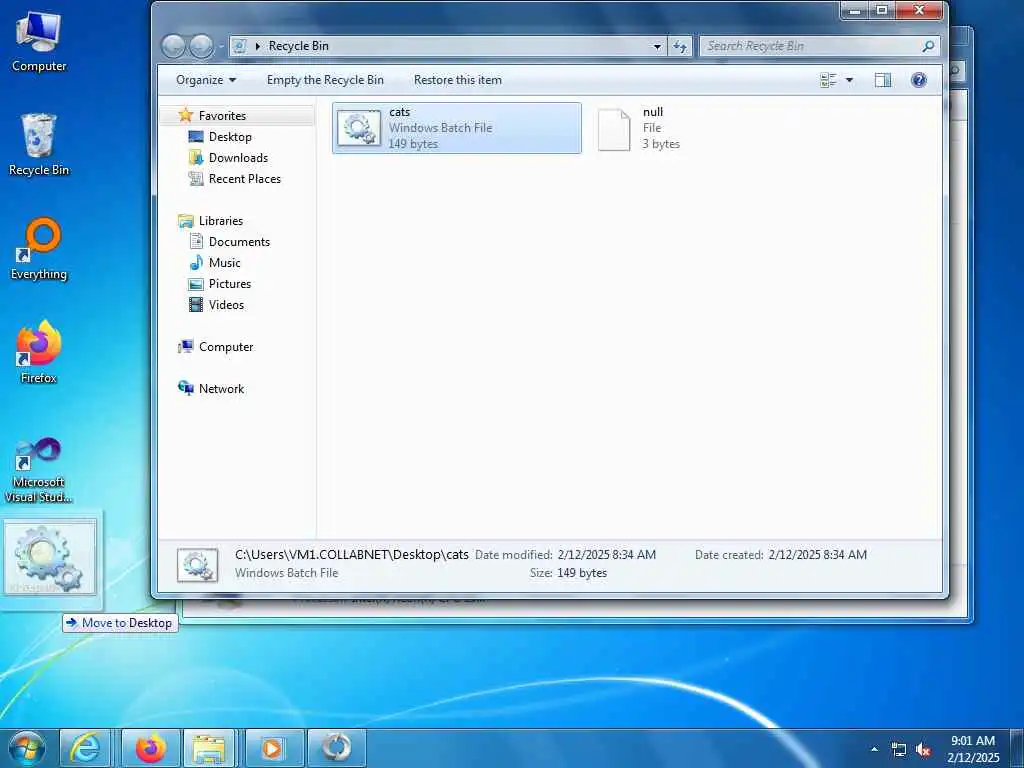Open the clock showing 9:01 AM

(972, 749)
